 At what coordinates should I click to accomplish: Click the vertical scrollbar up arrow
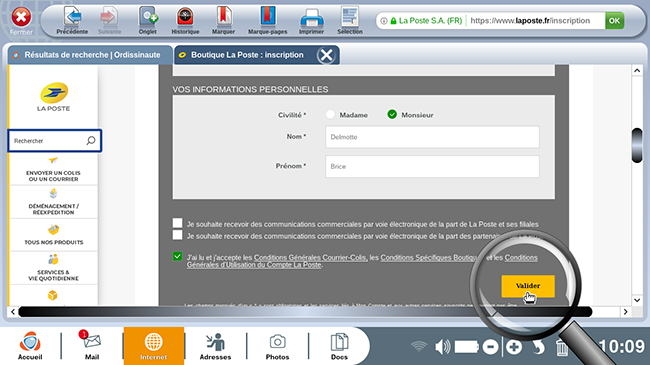tap(637, 71)
